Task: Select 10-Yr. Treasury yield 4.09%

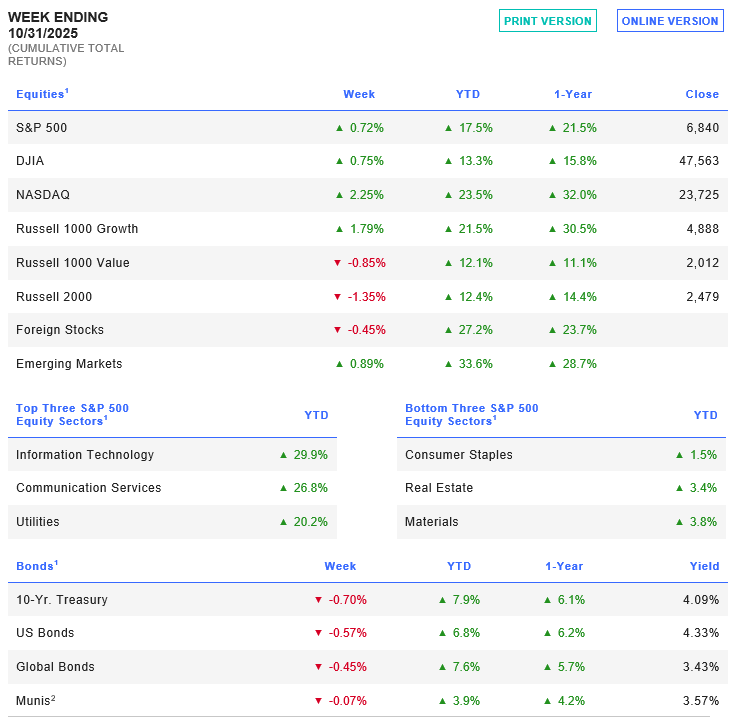Action: [701, 599]
